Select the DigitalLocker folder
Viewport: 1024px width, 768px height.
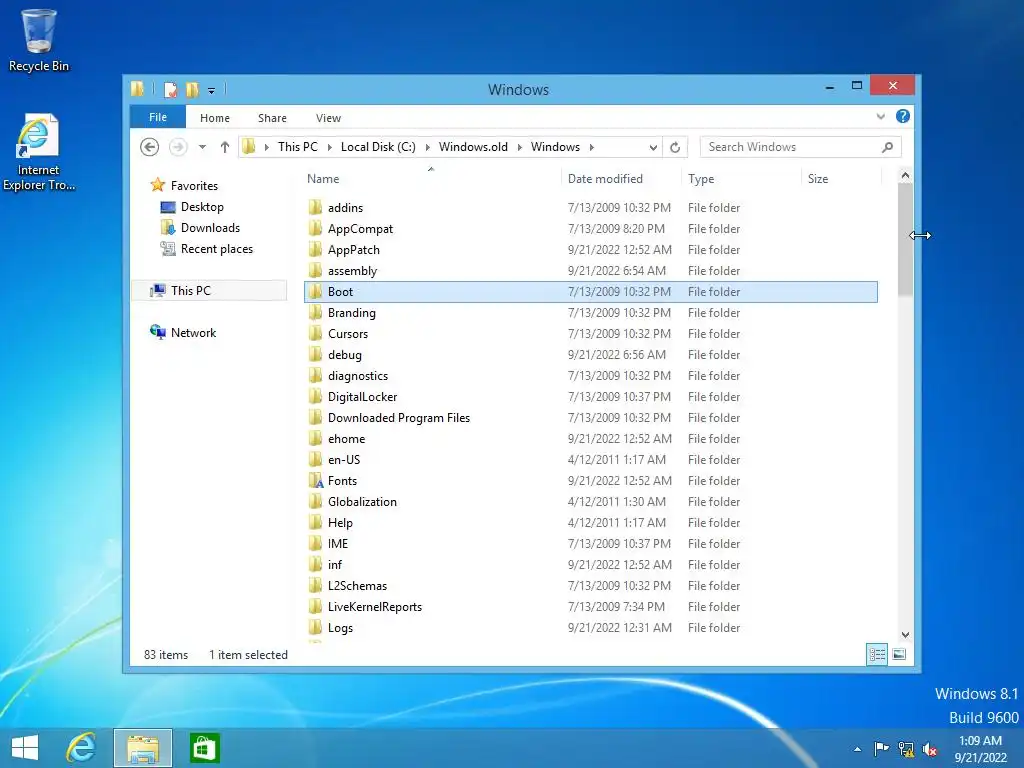362,396
